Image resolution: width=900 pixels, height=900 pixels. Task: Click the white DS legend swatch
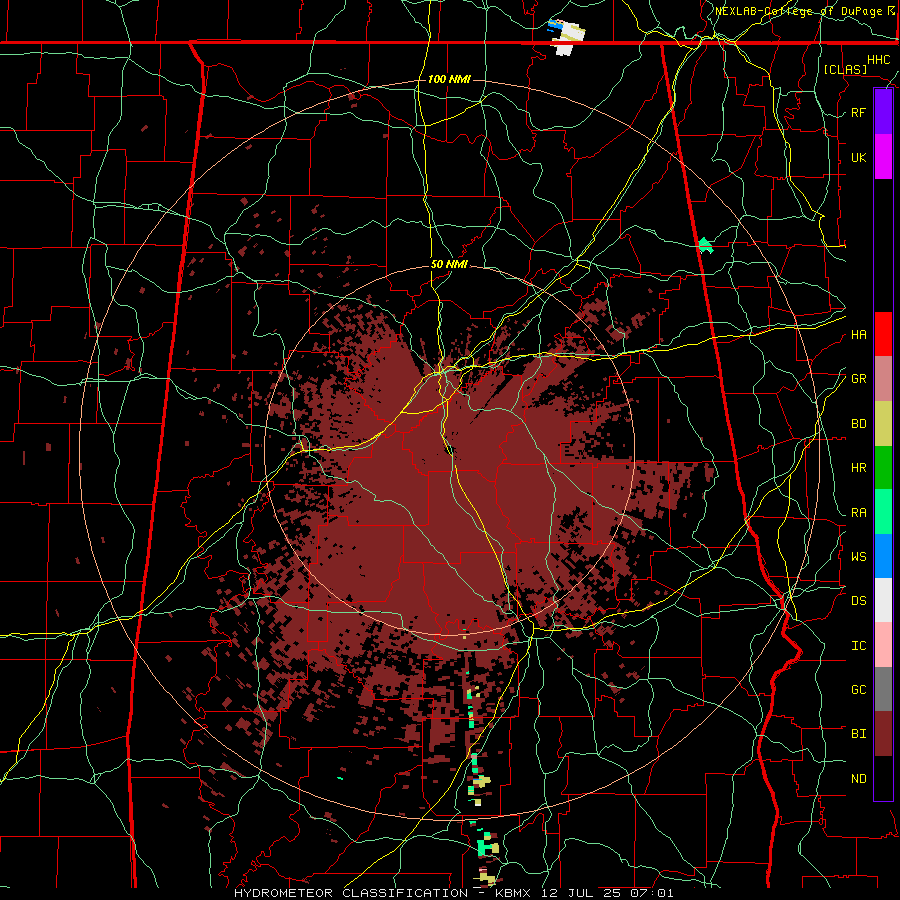[x=883, y=600]
